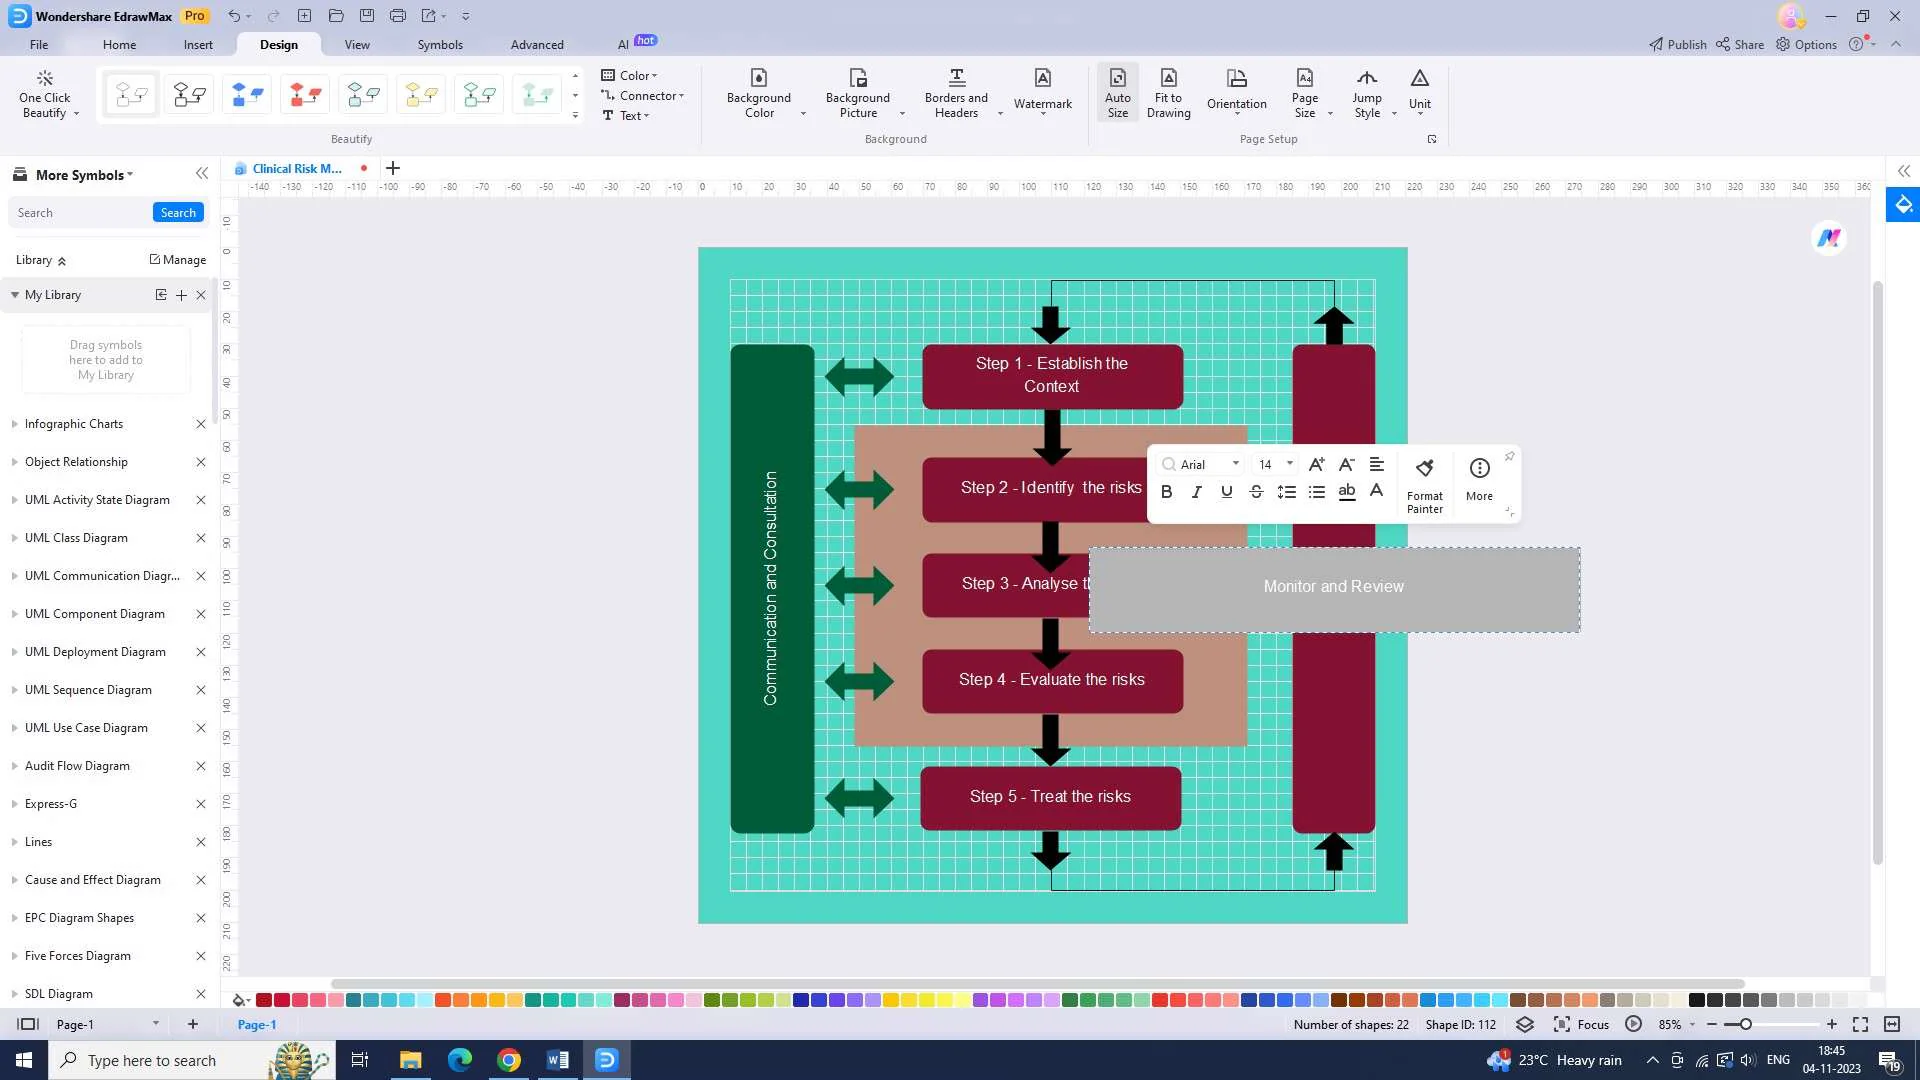
Task: Click the Underline formatting icon
Action: (1226, 492)
